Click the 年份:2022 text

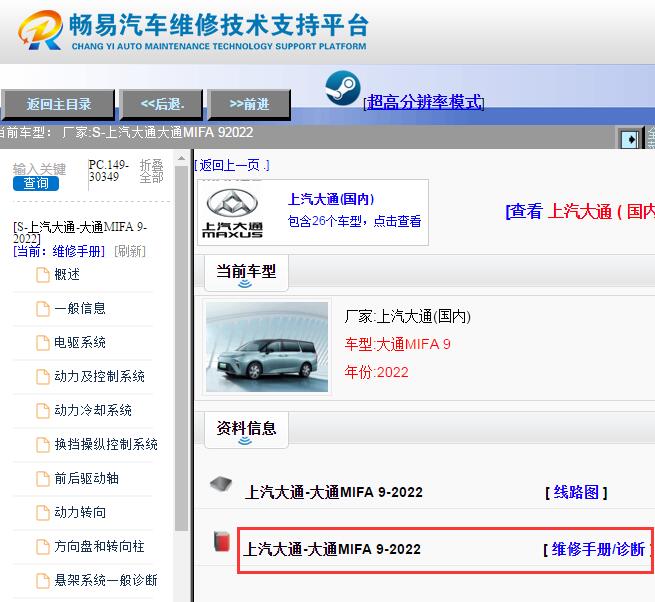coord(376,372)
